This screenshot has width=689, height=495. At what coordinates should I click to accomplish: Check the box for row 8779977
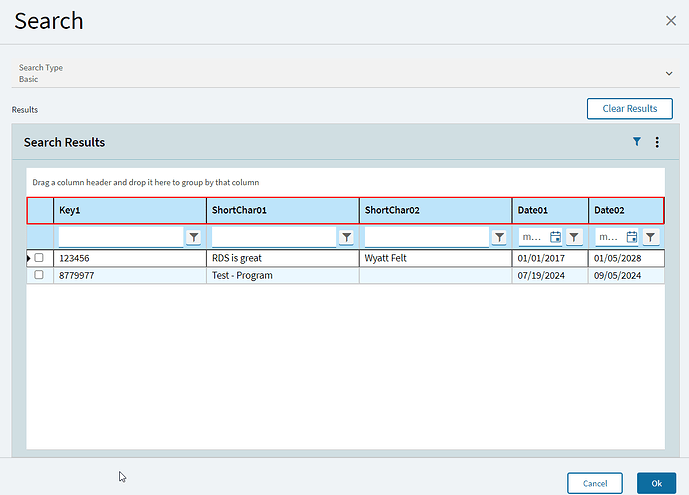coord(39,275)
